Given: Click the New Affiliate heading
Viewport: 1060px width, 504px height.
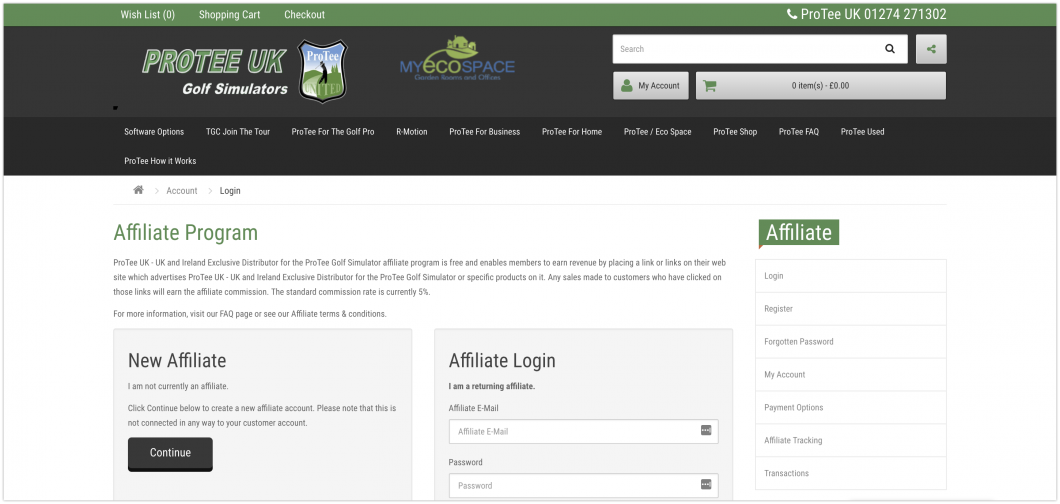Looking at the screenshot, I should click(177, 360).
